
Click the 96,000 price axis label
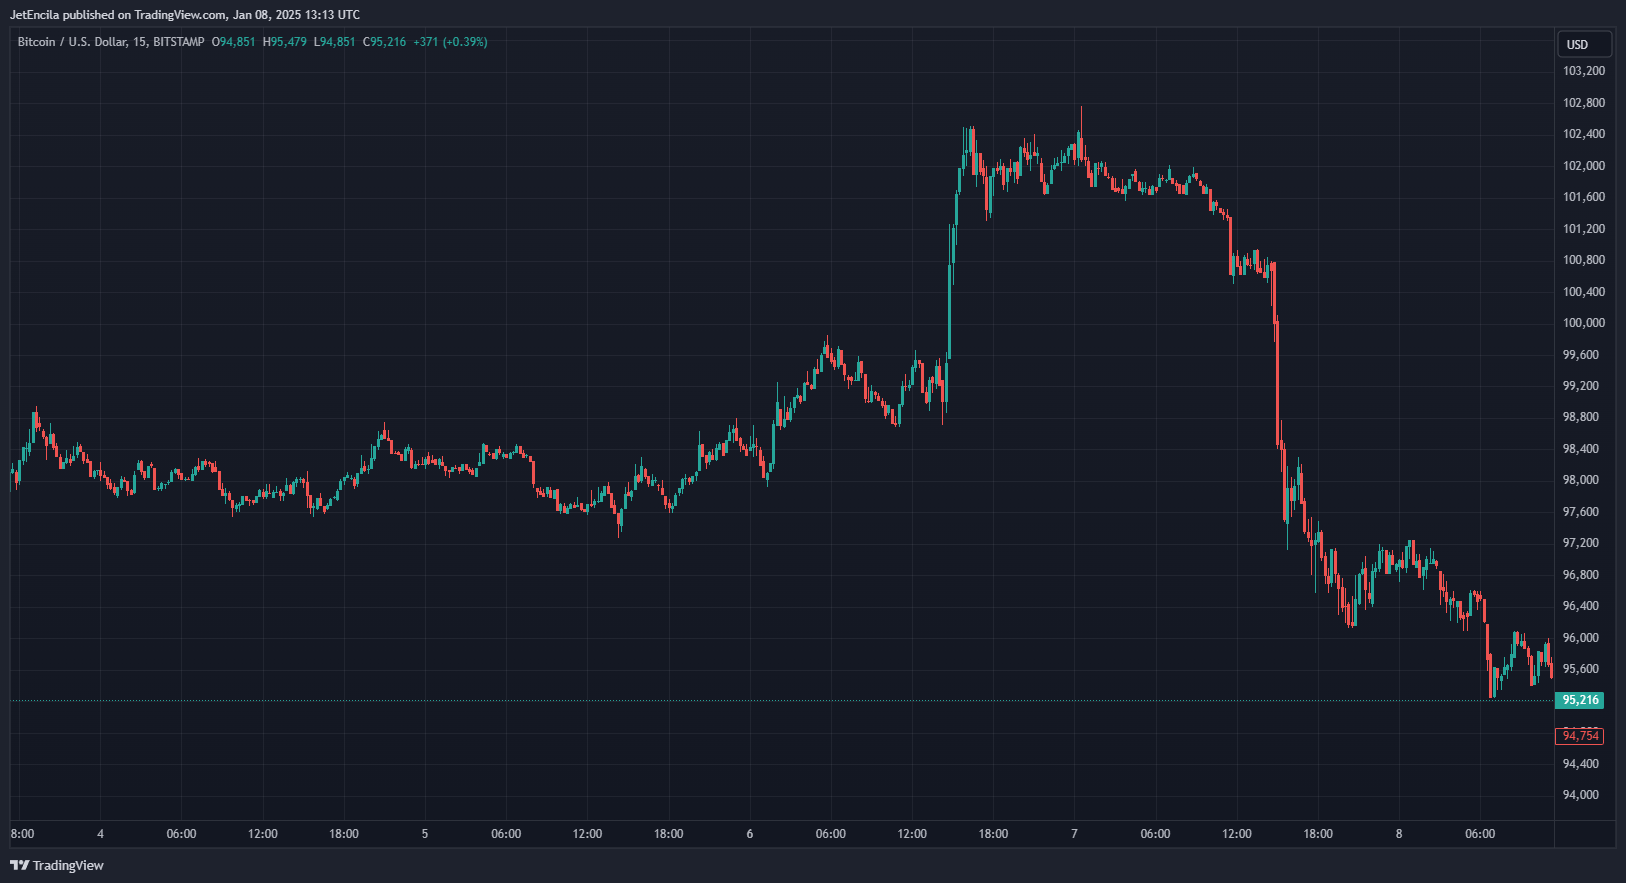pos(1581,638)
